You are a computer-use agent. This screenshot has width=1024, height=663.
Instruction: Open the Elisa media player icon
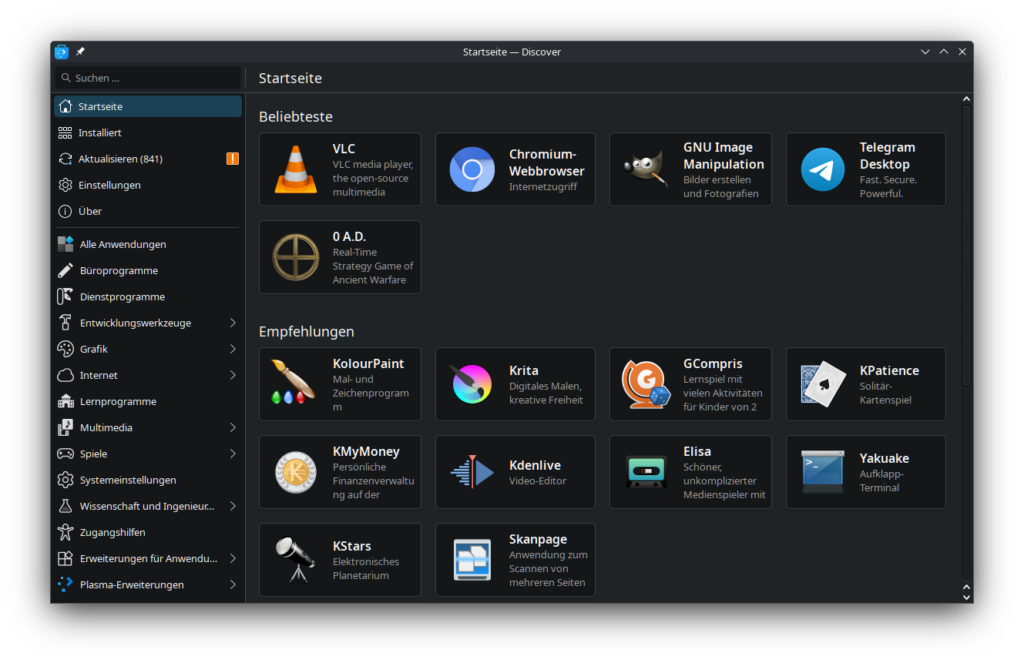coord(646,472)
